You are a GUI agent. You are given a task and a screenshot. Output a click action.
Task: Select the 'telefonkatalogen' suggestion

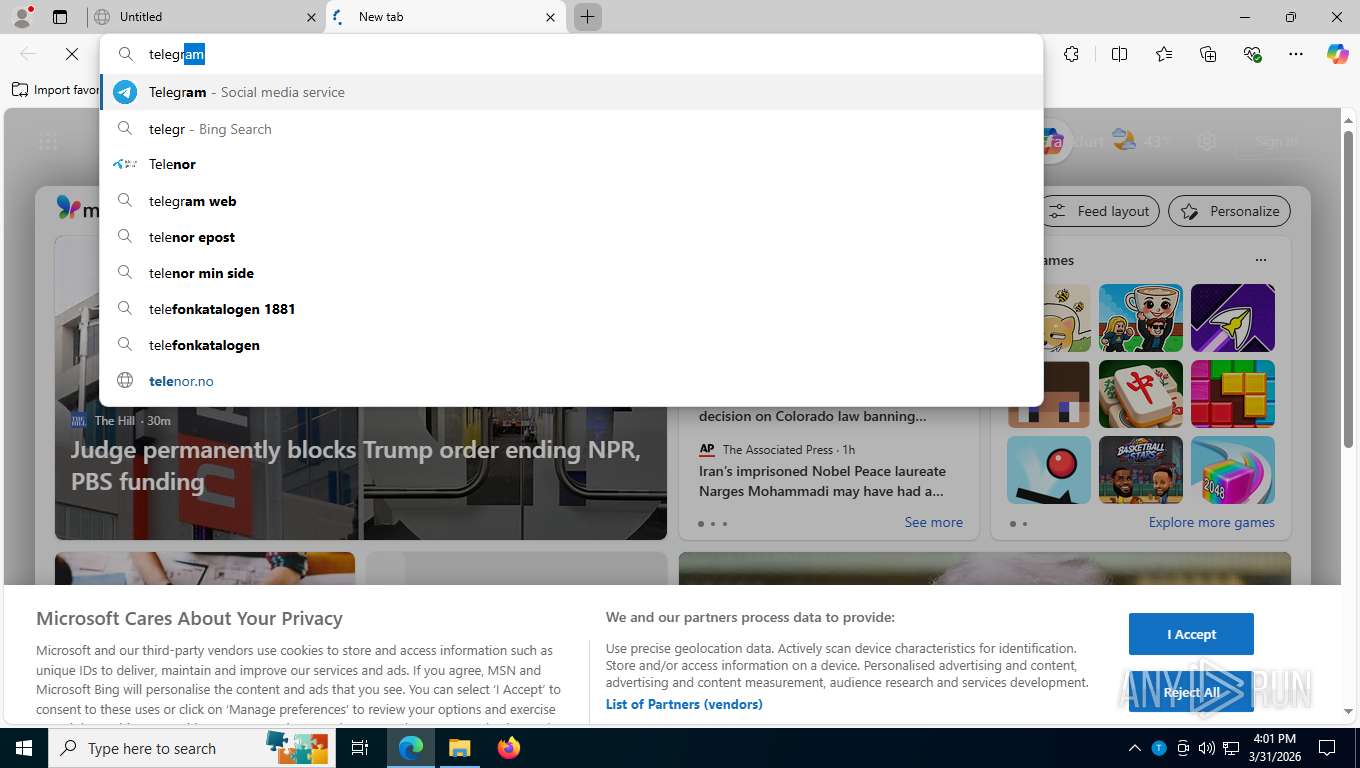pyautogui.click(x=572, y=345)
